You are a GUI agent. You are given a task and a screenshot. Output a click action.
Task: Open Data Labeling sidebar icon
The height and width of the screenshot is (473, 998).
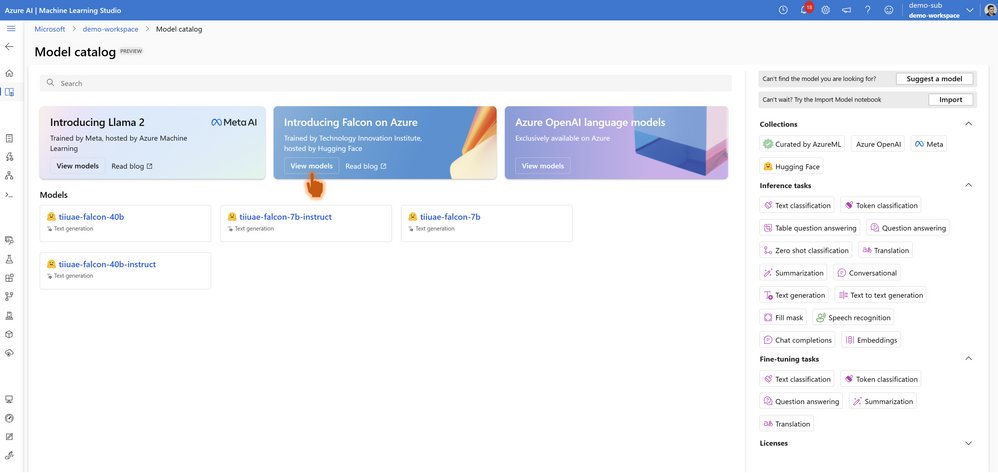tap(9, 437)
